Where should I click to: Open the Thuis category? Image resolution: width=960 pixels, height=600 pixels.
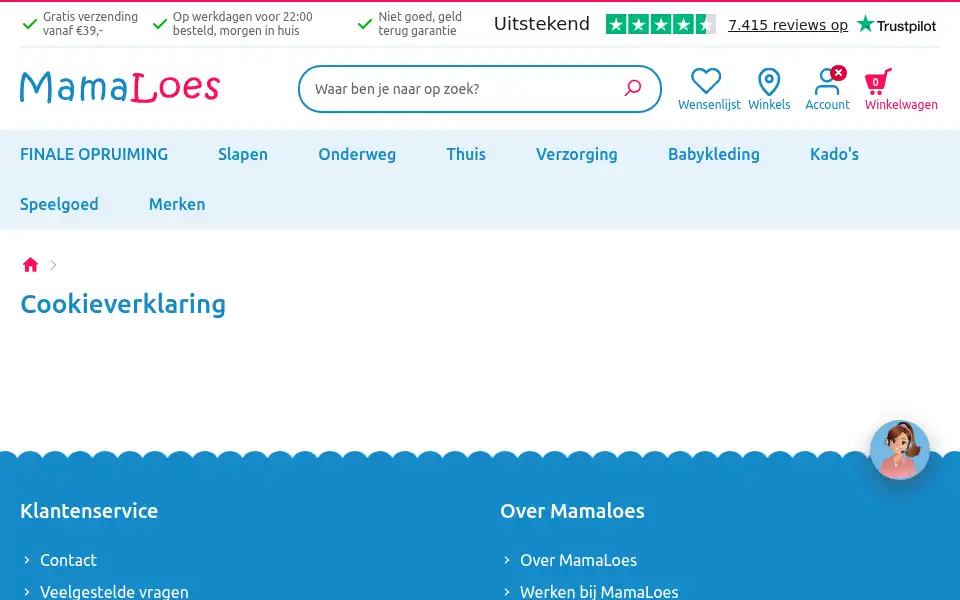(x=466, y=154)
